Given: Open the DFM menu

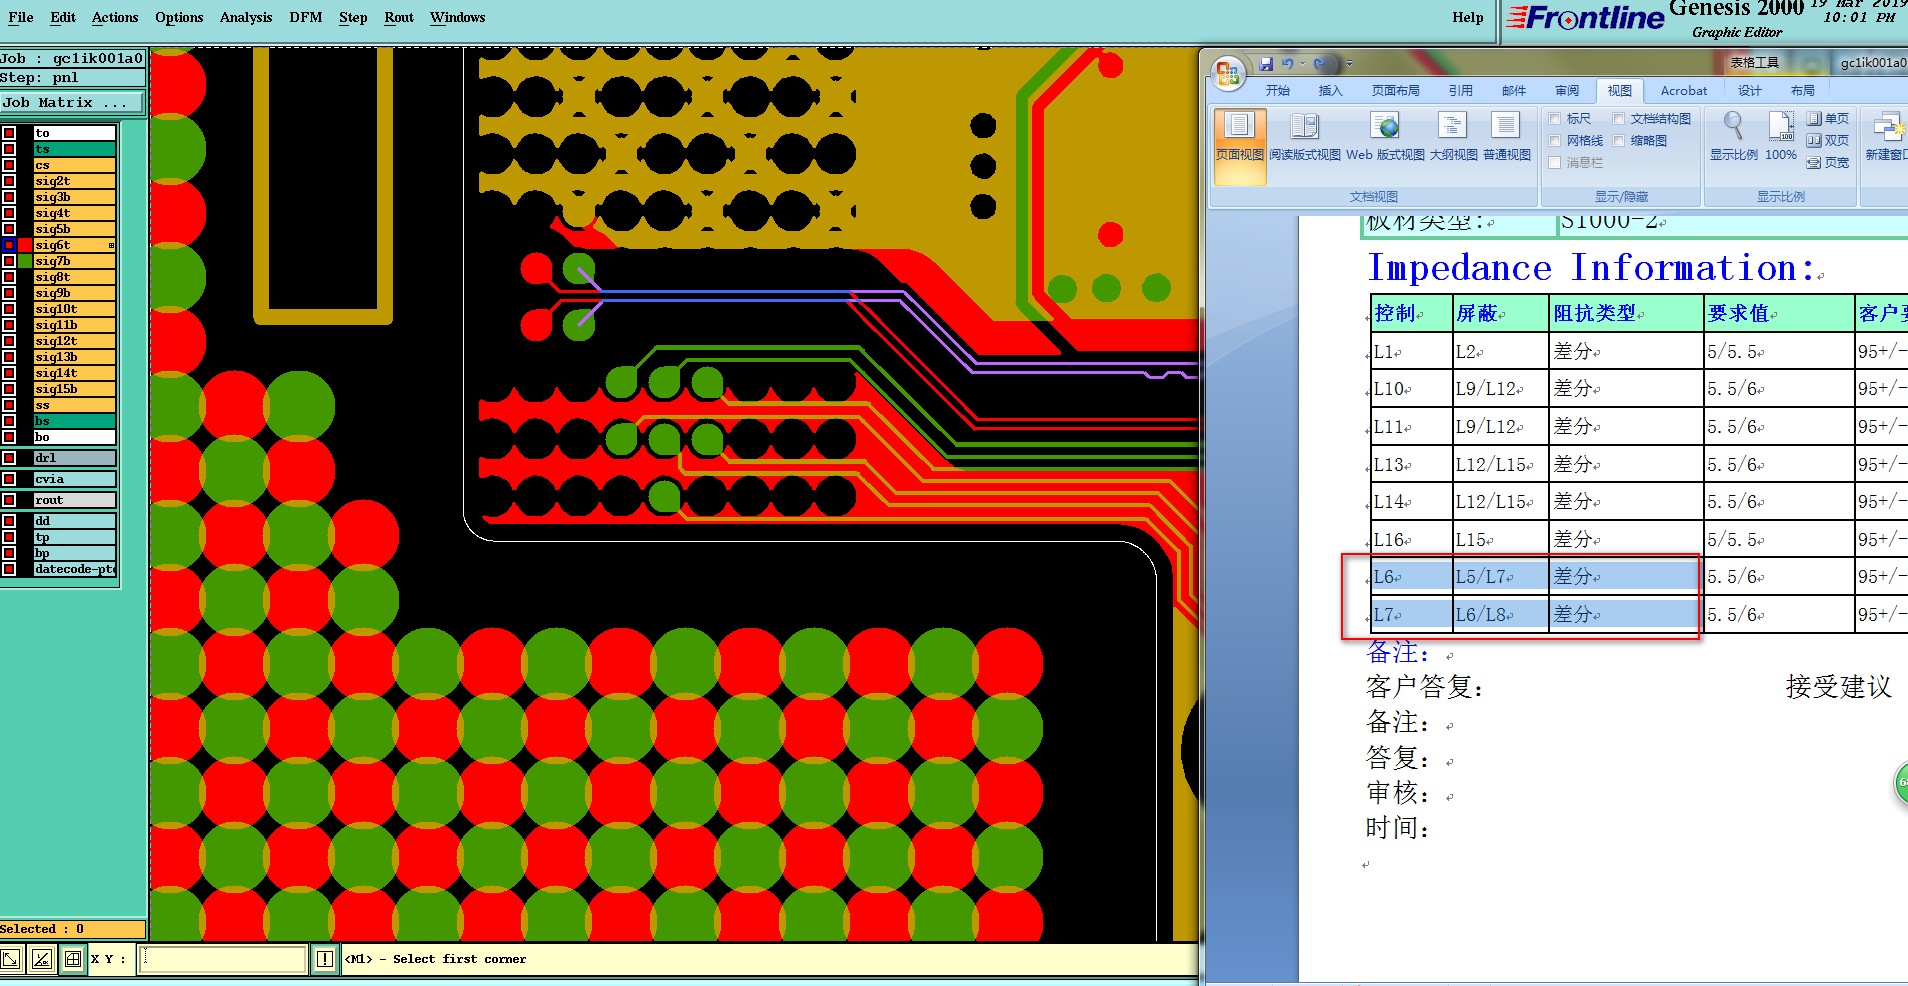Looking at the screenshot, I should pos(306,17).
